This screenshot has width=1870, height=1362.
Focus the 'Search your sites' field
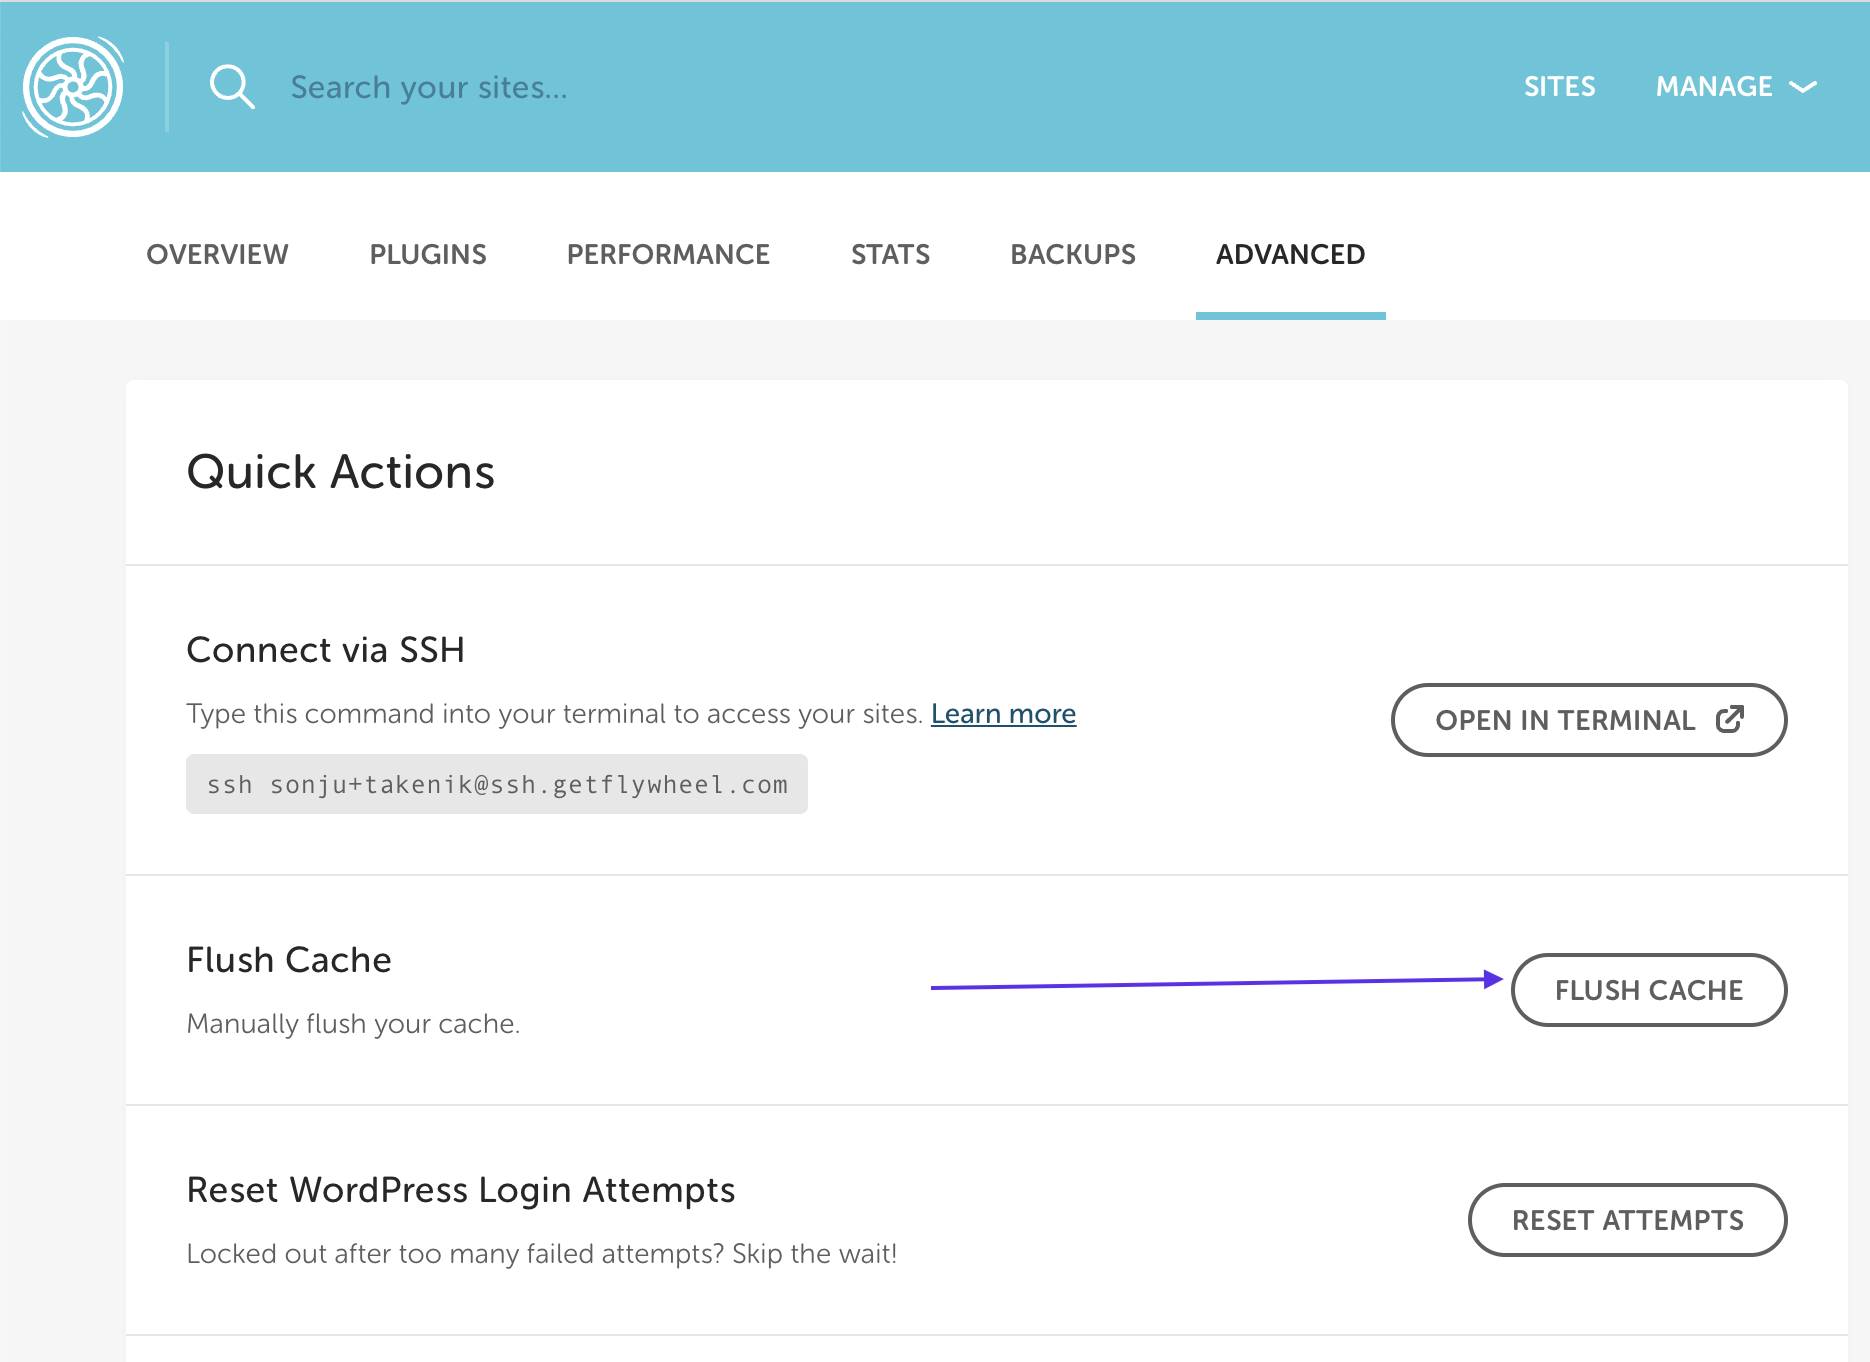pos(600,87)
